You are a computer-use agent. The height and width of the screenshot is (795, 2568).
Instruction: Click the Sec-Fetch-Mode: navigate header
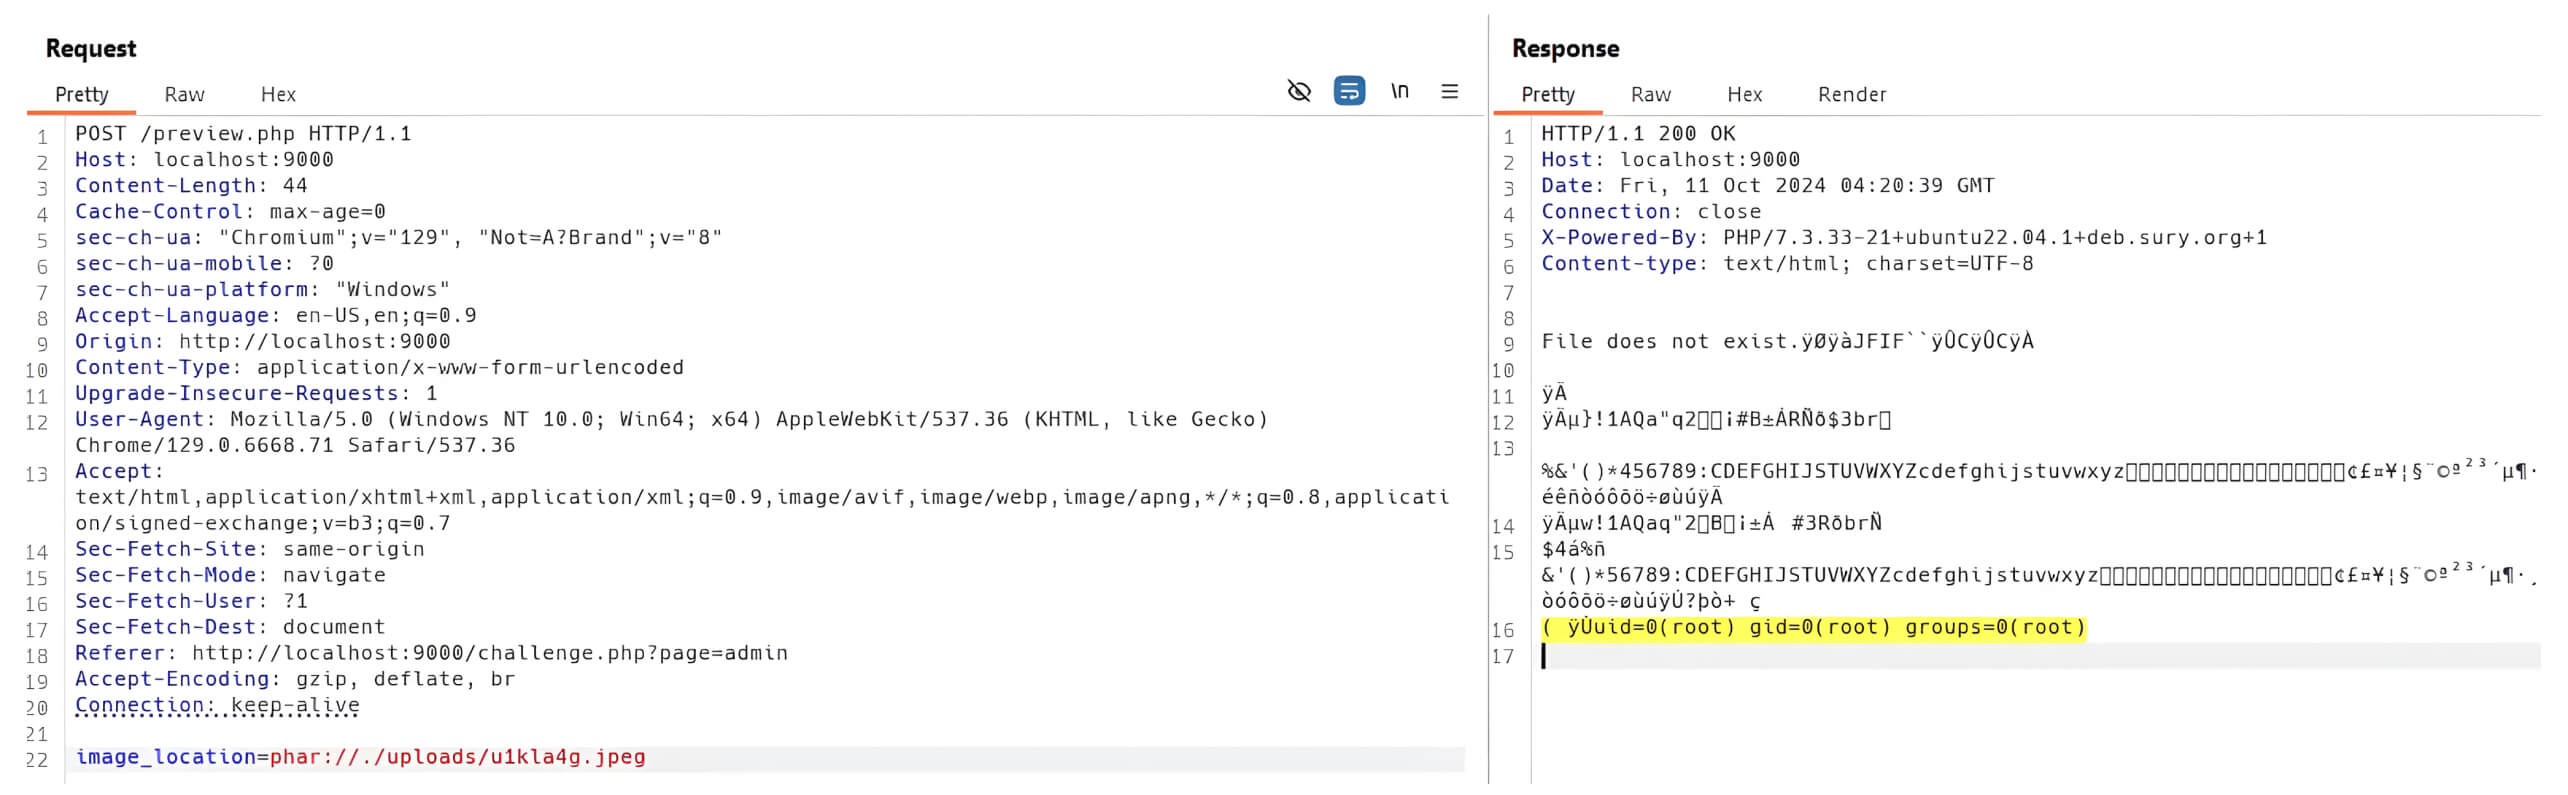tap(230, 576)
